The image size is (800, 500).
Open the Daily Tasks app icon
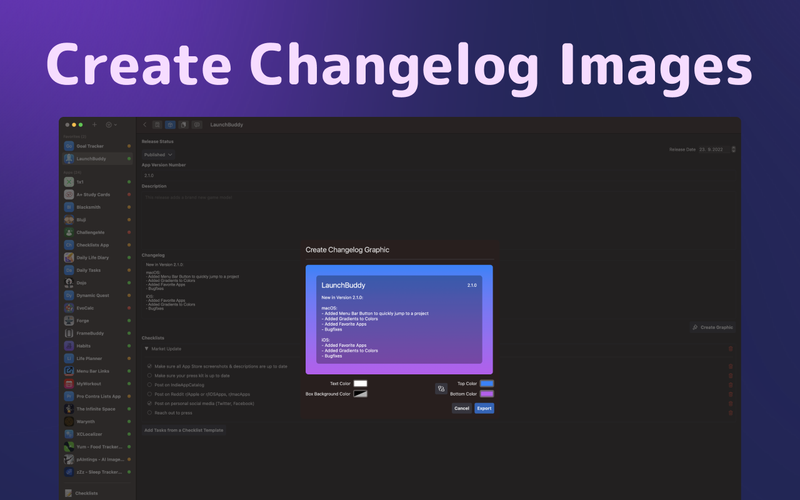(x=69, y=270)
